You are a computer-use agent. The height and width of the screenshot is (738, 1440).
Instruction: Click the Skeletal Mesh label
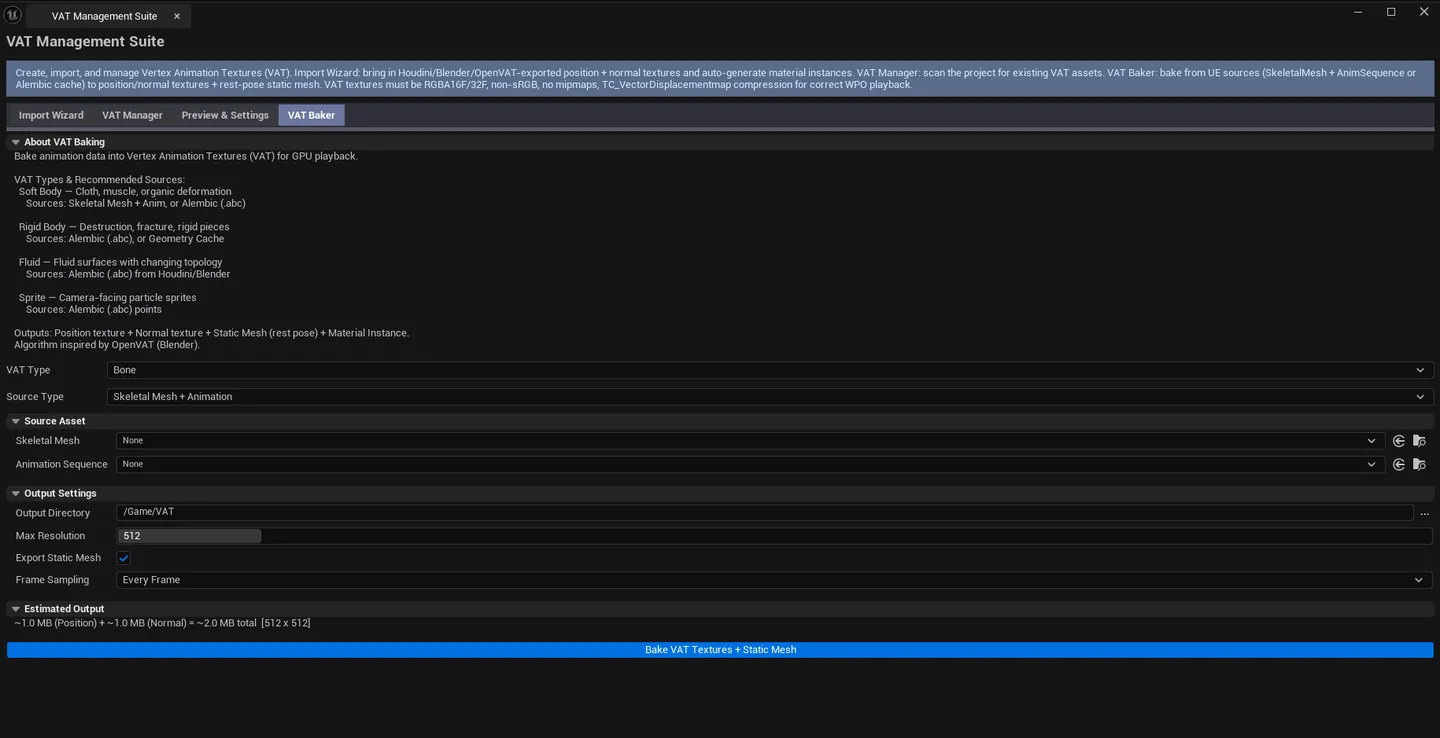click(47, 441)
